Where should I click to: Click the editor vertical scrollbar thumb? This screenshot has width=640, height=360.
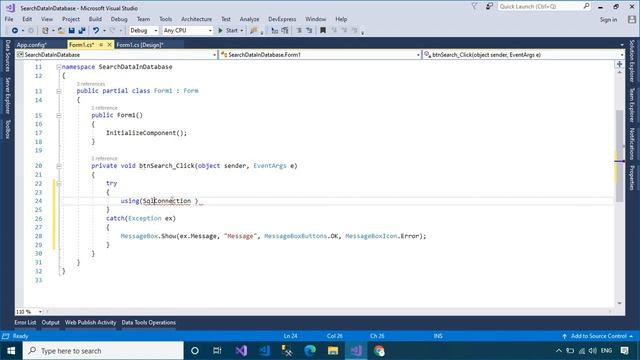coord(619,156)
